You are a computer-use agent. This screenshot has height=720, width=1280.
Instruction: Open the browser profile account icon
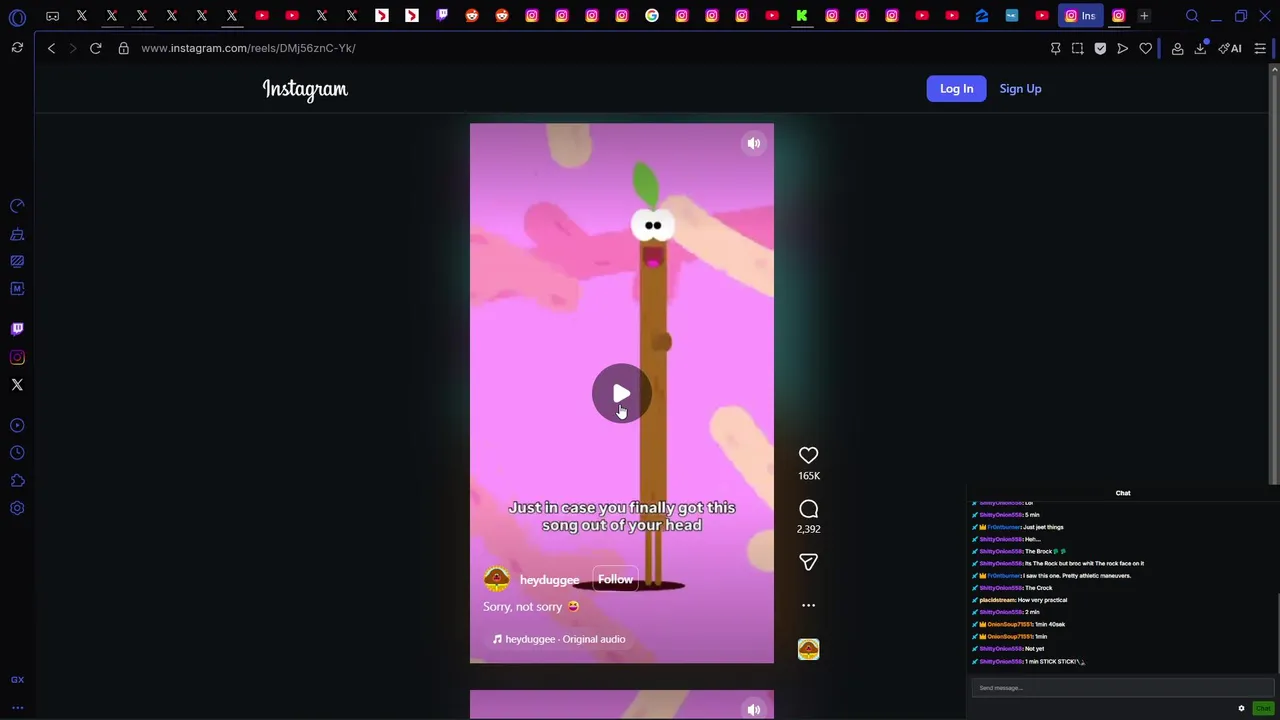pos(1178,48)
